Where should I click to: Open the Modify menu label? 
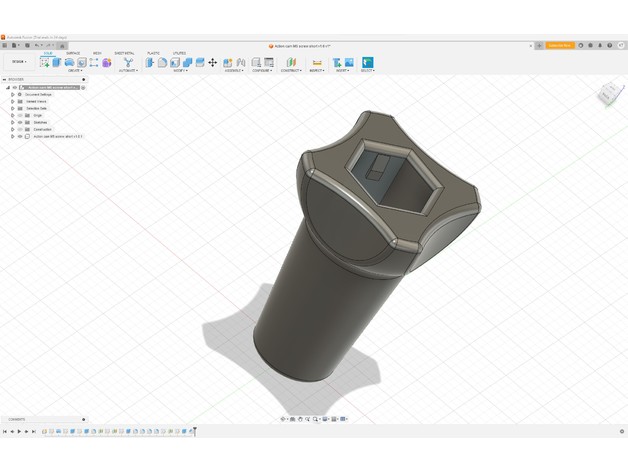click(x=182, y=71)
